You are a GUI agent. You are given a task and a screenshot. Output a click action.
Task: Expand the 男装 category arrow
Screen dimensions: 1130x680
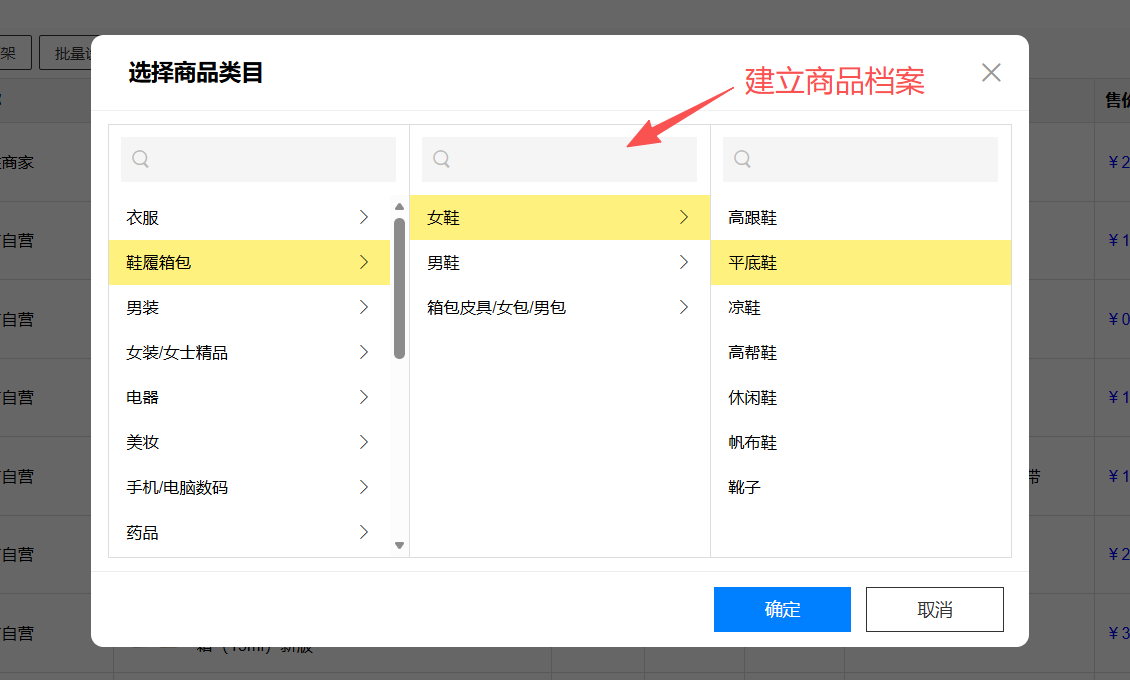click(x=364, y=307)
